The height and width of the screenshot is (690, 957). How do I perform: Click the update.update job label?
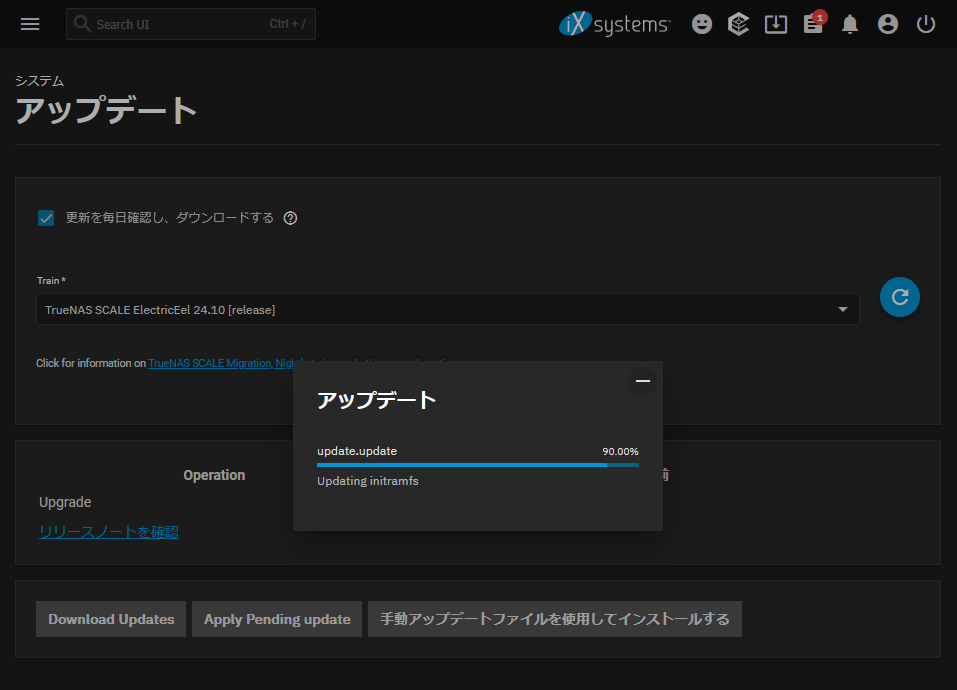tap(357, 451)
